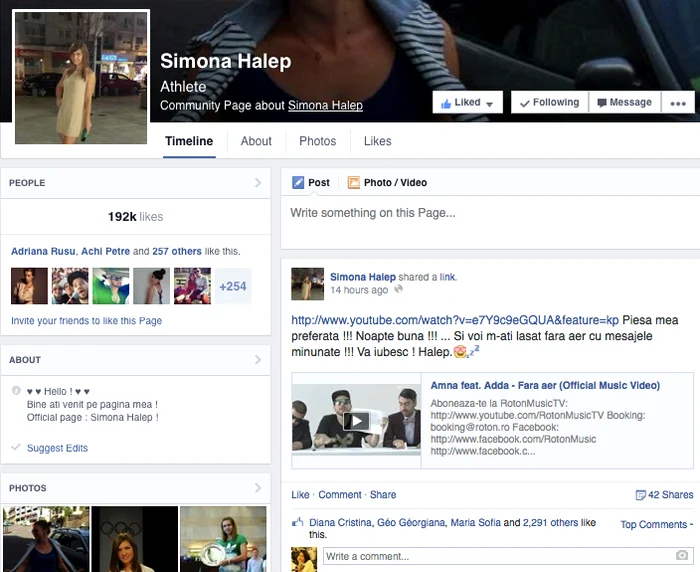The height and width of the screenshot is (572, 700).
Task: Click the pencil Post icon
Action: pos(298,183)
